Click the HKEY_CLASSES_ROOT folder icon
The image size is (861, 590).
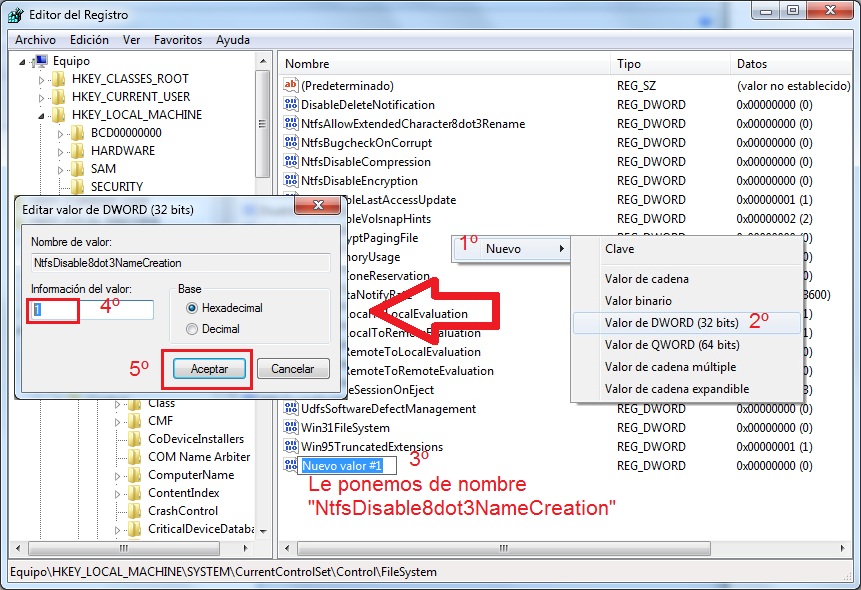(59, 79)
